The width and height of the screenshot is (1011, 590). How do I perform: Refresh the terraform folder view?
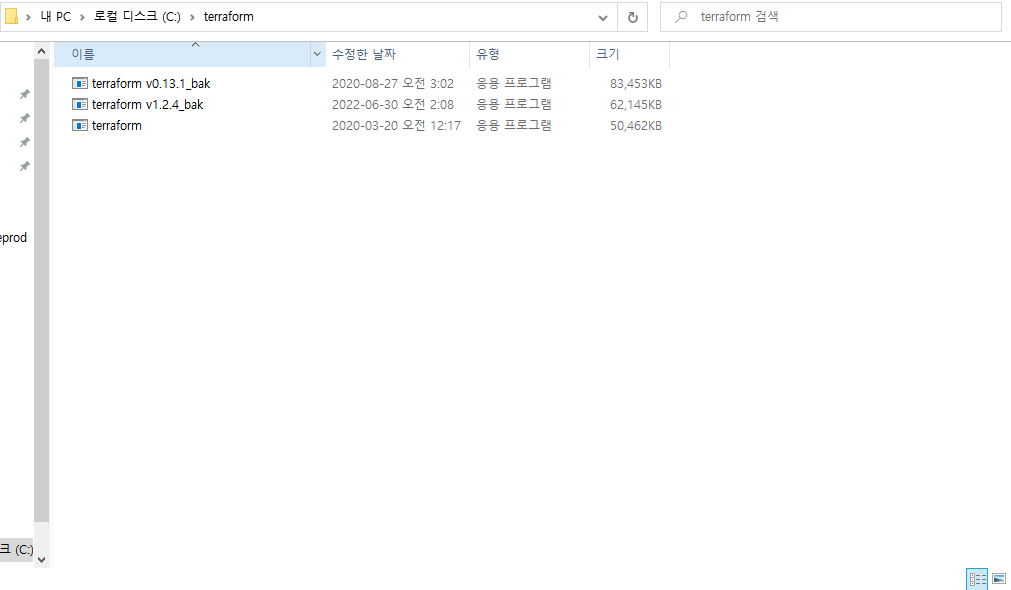[633, 17]
